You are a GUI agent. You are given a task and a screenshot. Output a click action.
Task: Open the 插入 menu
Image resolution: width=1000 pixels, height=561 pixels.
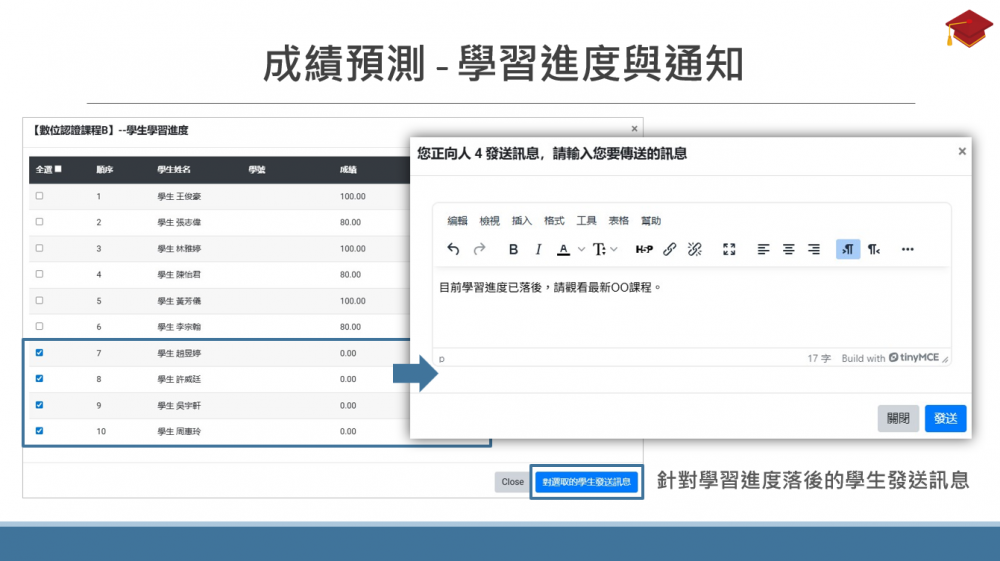pyautogui.click(x=522, y=221)
